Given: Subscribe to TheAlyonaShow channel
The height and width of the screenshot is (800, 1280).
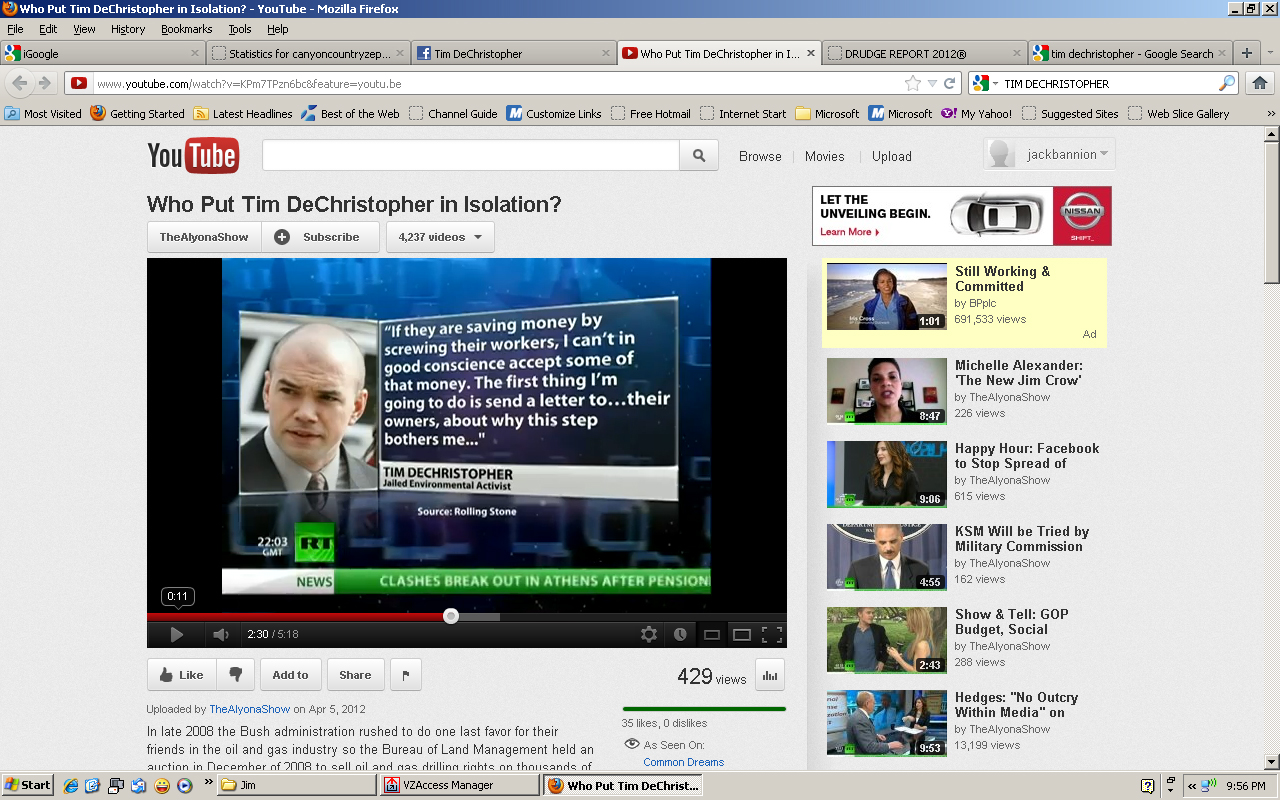Looking at the screenshot, I should (x=320, y=237).
